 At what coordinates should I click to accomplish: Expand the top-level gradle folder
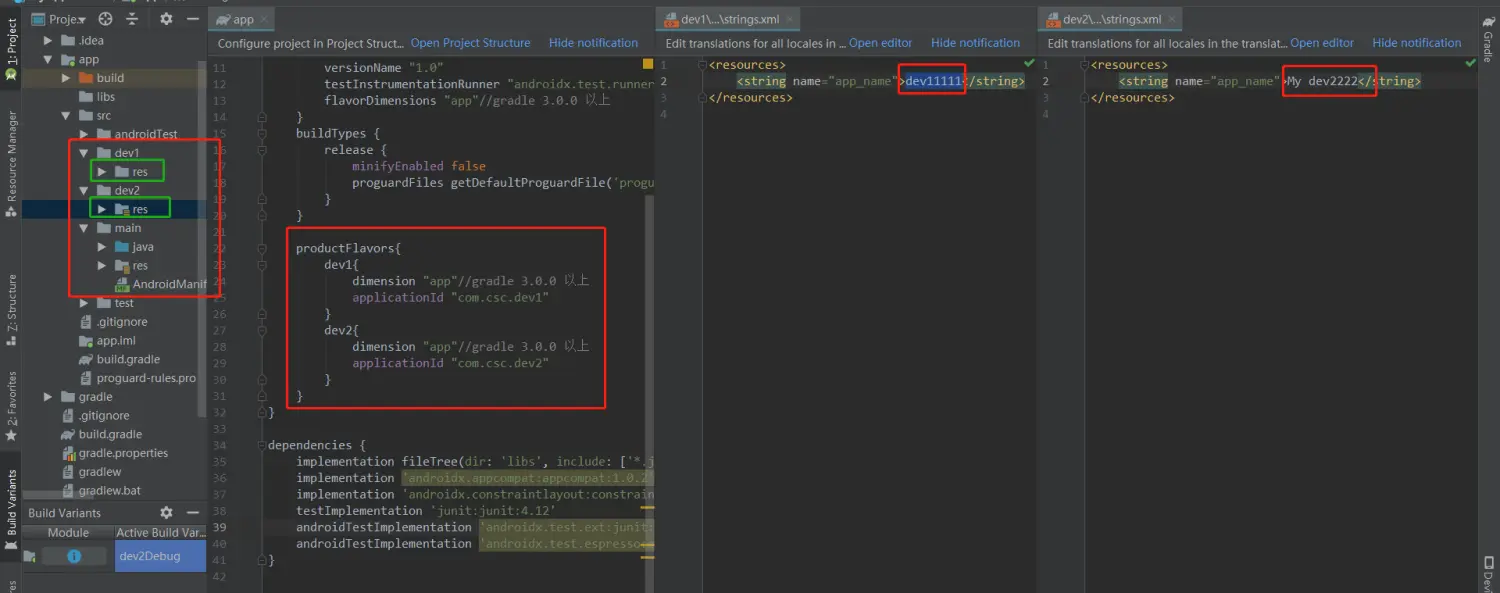(48, 397)
